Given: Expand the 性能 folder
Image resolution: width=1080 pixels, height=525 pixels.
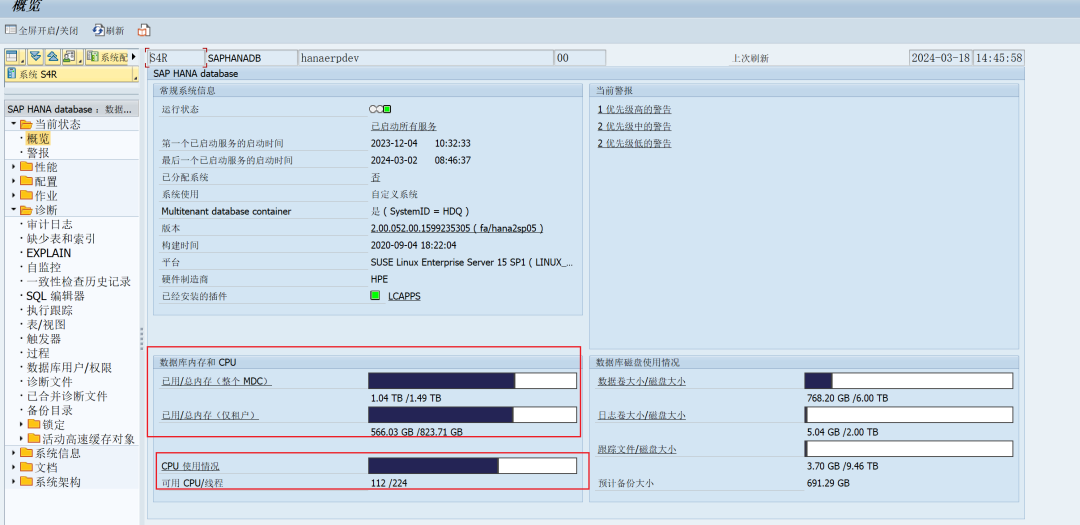Looking at the screenshot, I should tap(14, 167).
